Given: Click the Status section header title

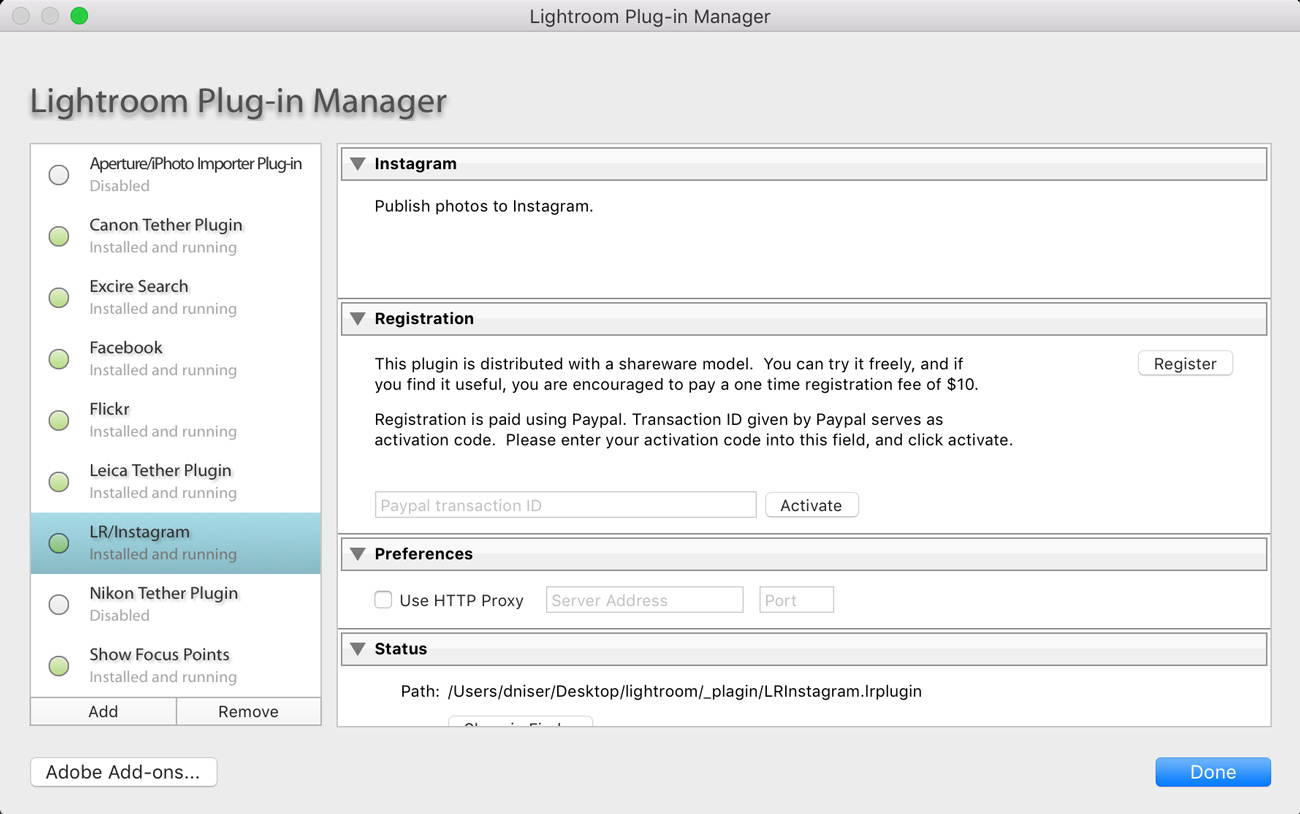Looking at the screenshot, I should 400,649.
